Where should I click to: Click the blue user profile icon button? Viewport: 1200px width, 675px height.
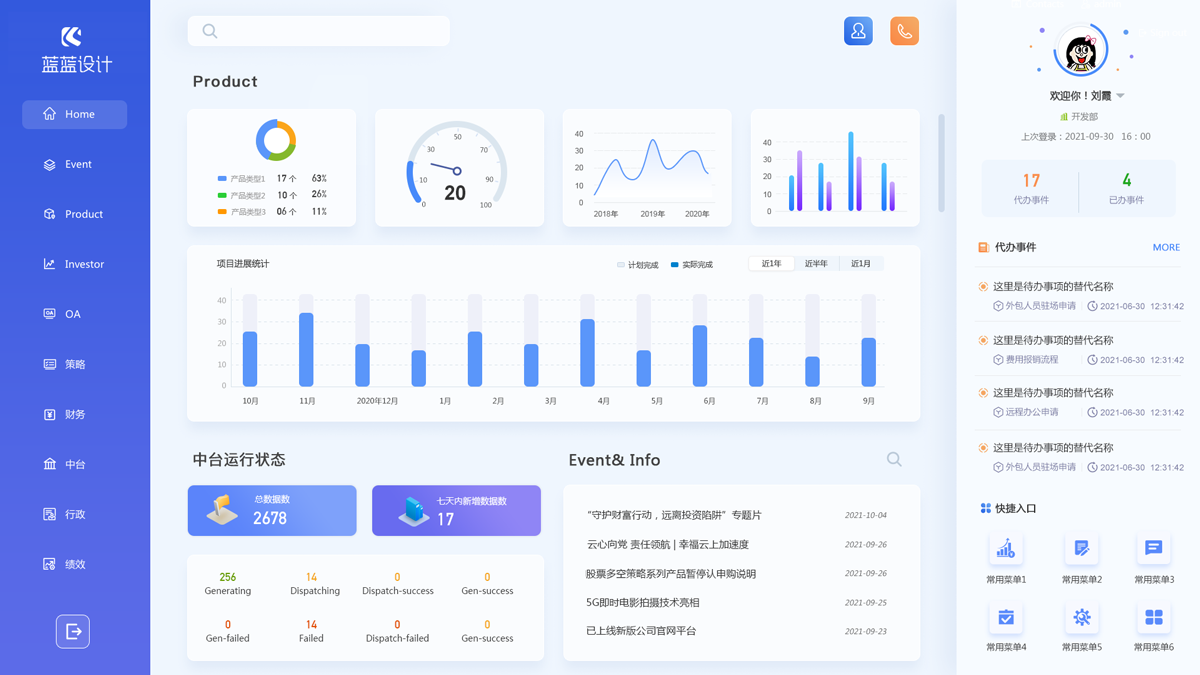(858, 31)
